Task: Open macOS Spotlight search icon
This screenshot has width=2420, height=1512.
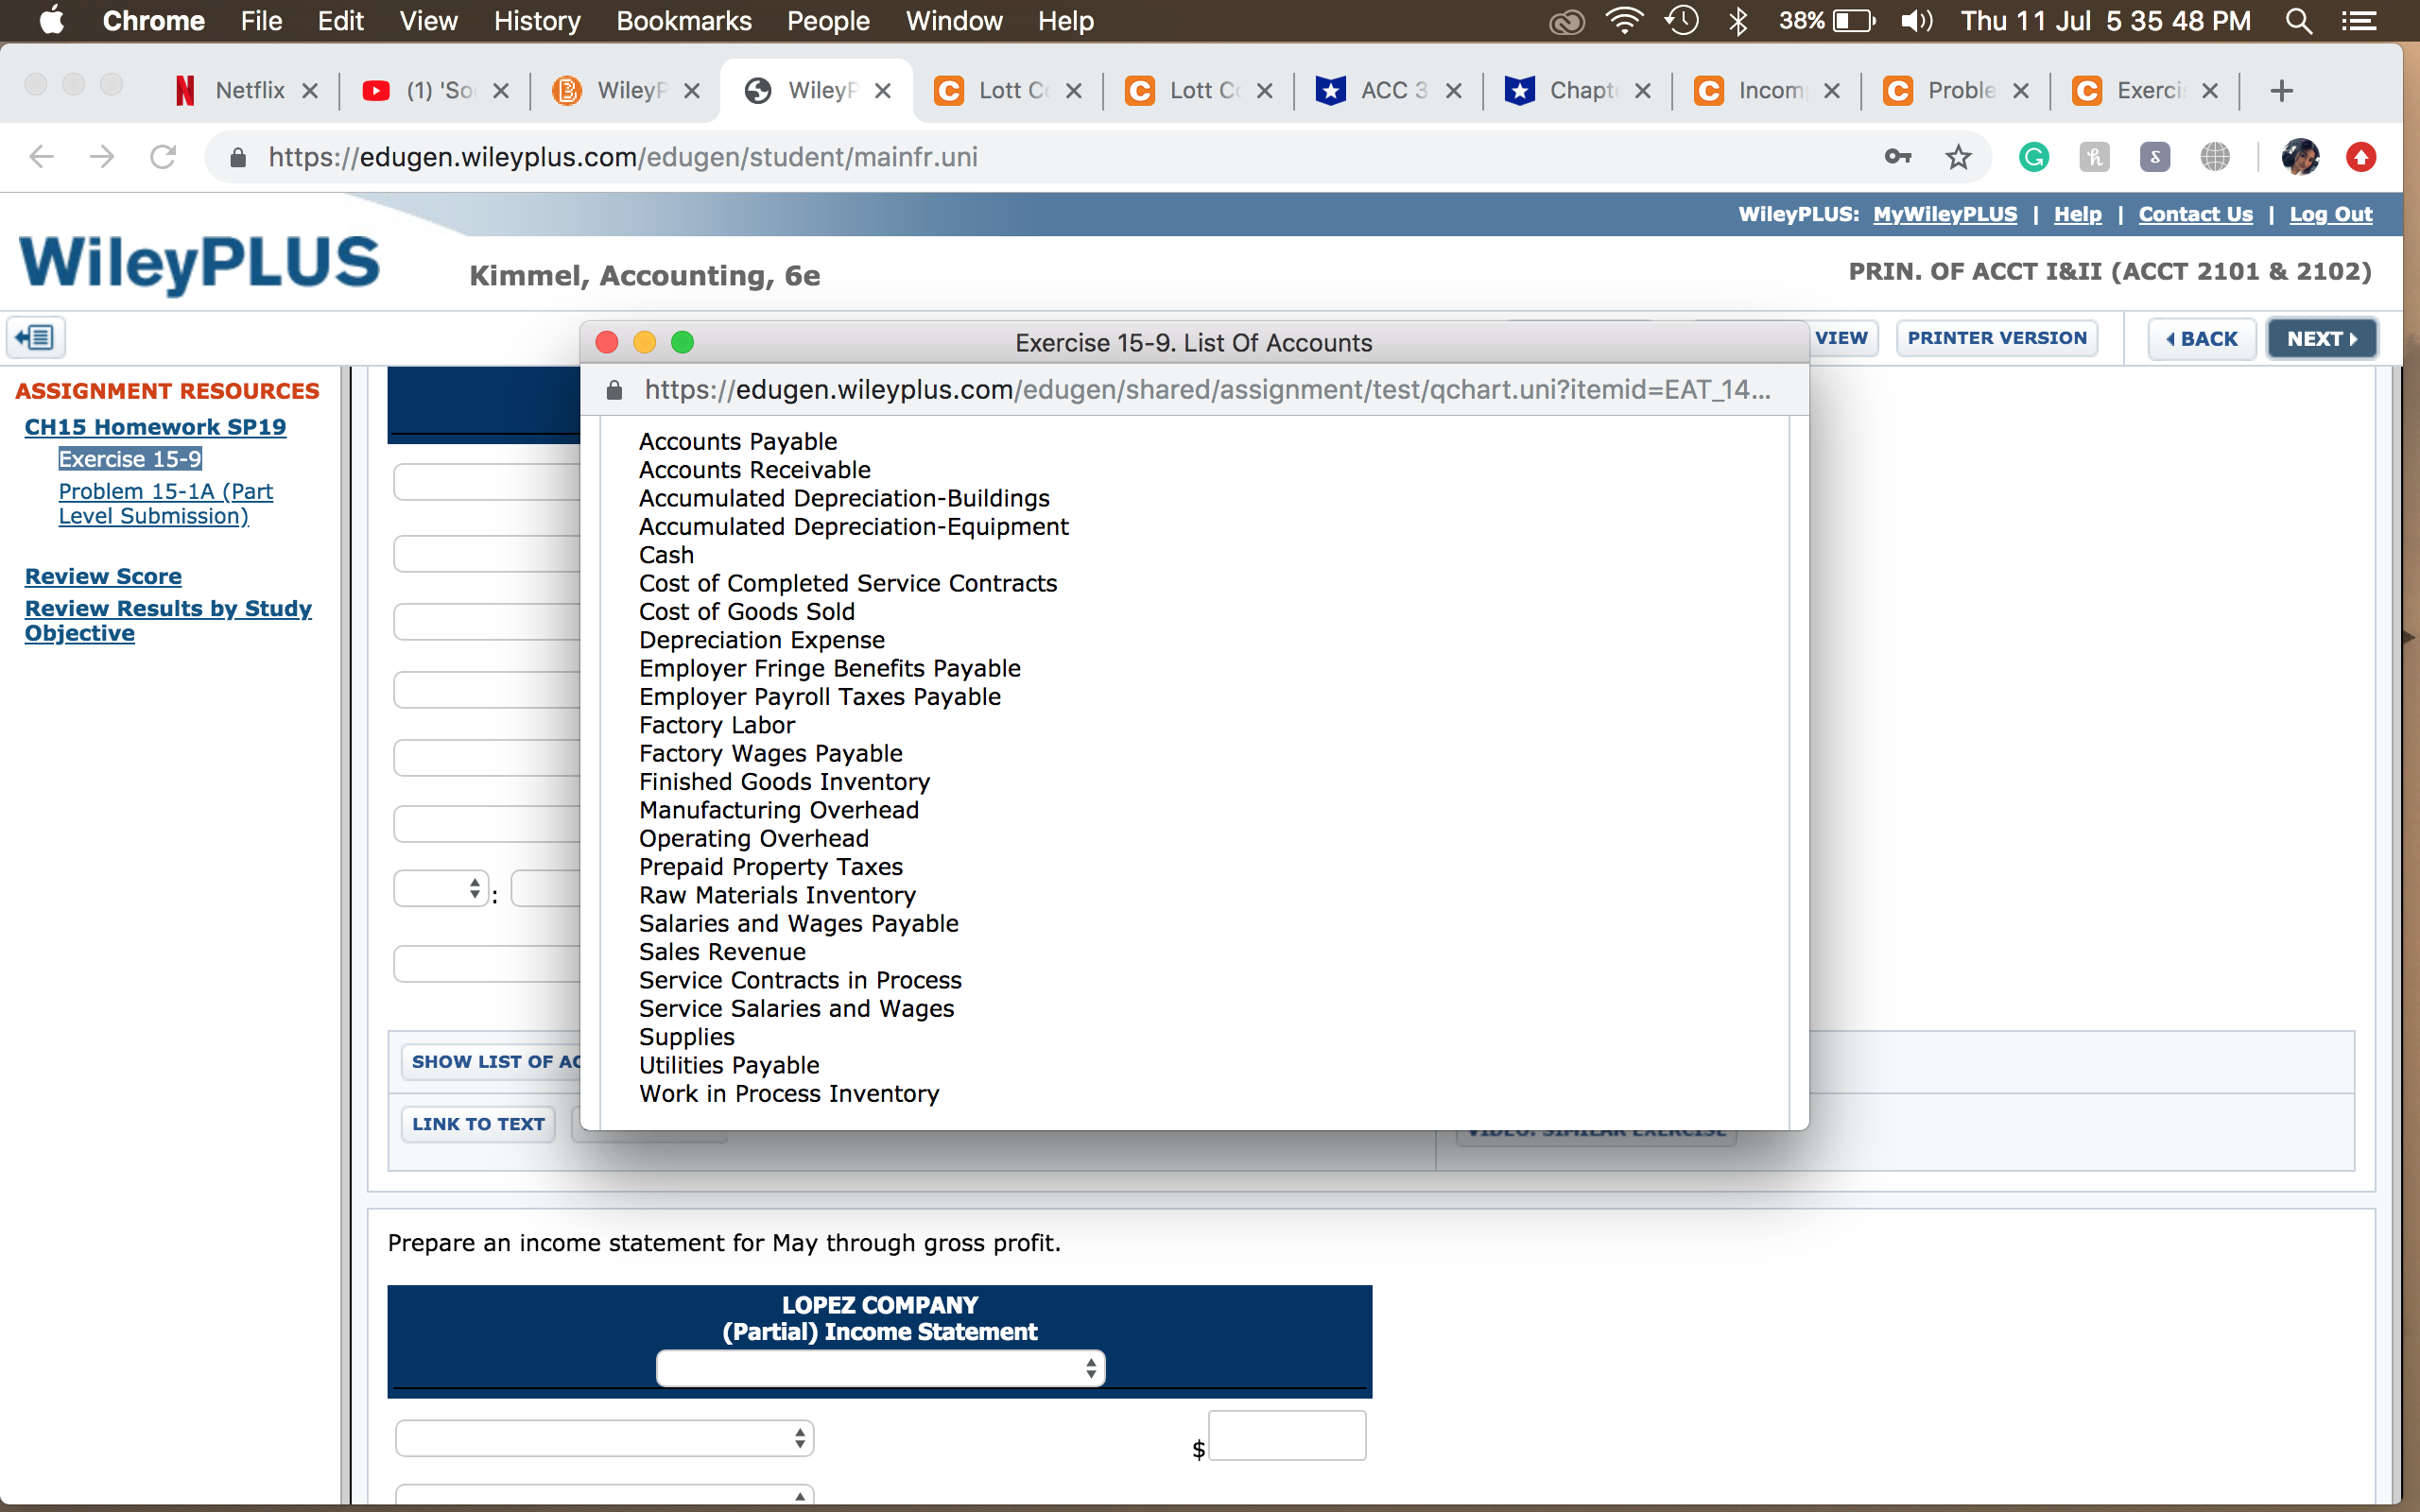Action: [2298, 21]
